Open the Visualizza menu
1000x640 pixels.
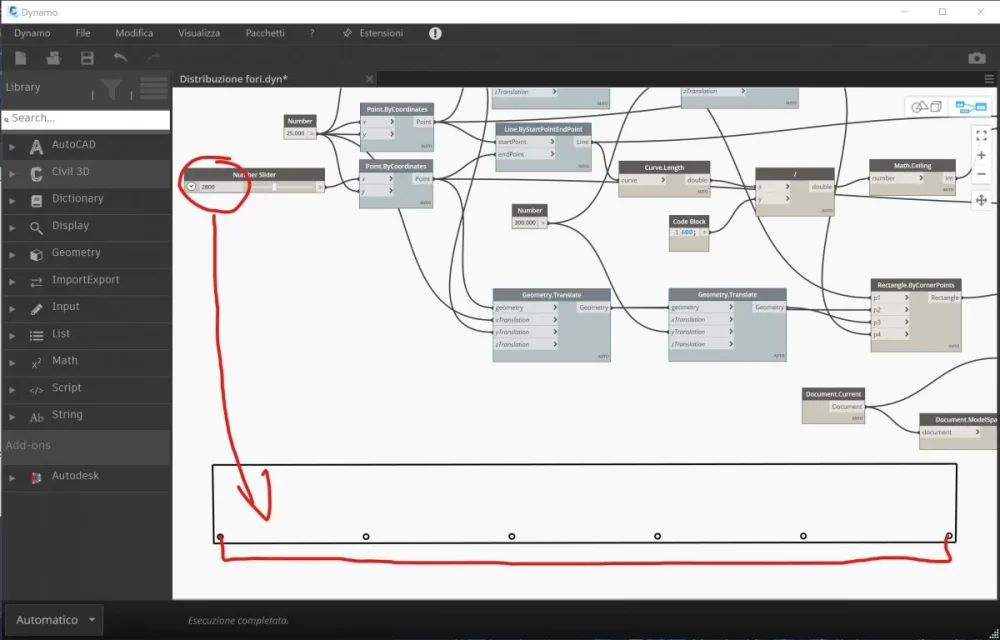click(199, 33)
